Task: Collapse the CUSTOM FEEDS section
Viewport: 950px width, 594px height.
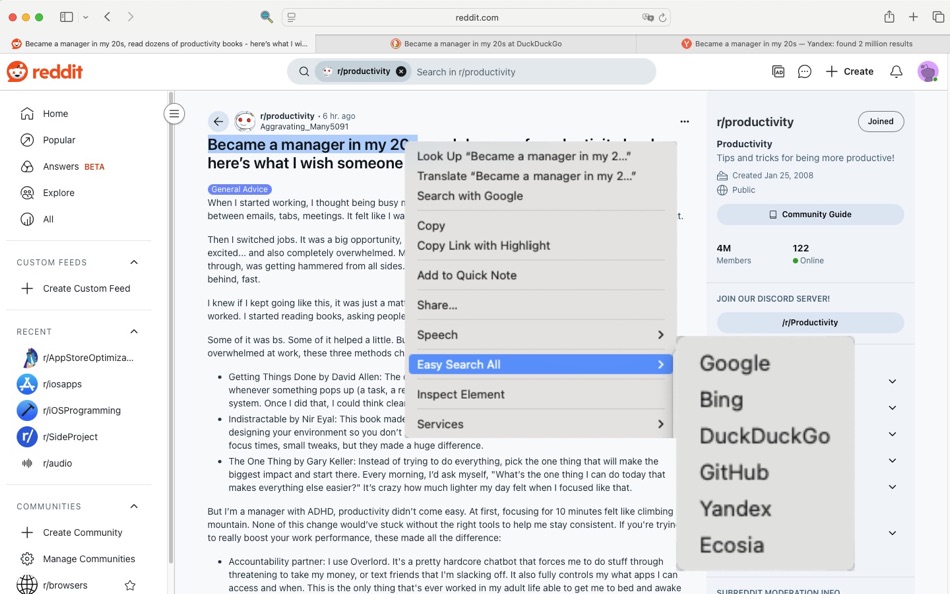Action: pos(134,262)
